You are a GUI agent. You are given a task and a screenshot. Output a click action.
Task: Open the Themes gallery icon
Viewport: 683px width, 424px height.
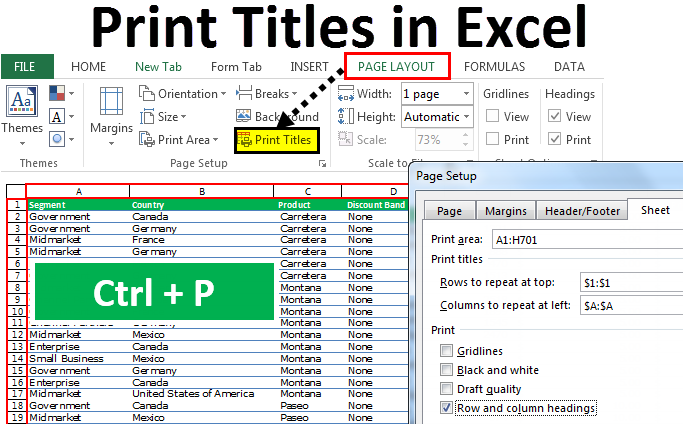click(21, 101)
